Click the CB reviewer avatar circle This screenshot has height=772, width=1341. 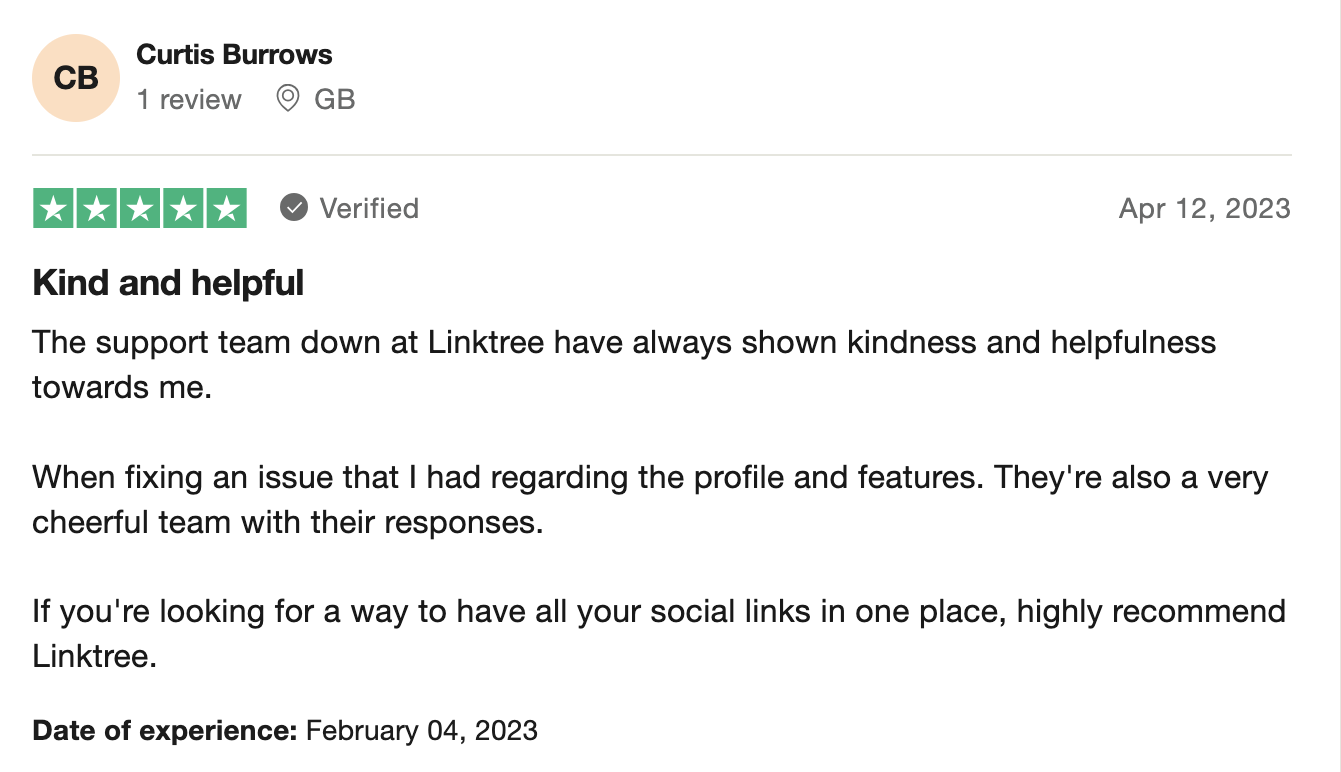pyautogui.click(x=76, y=78)
